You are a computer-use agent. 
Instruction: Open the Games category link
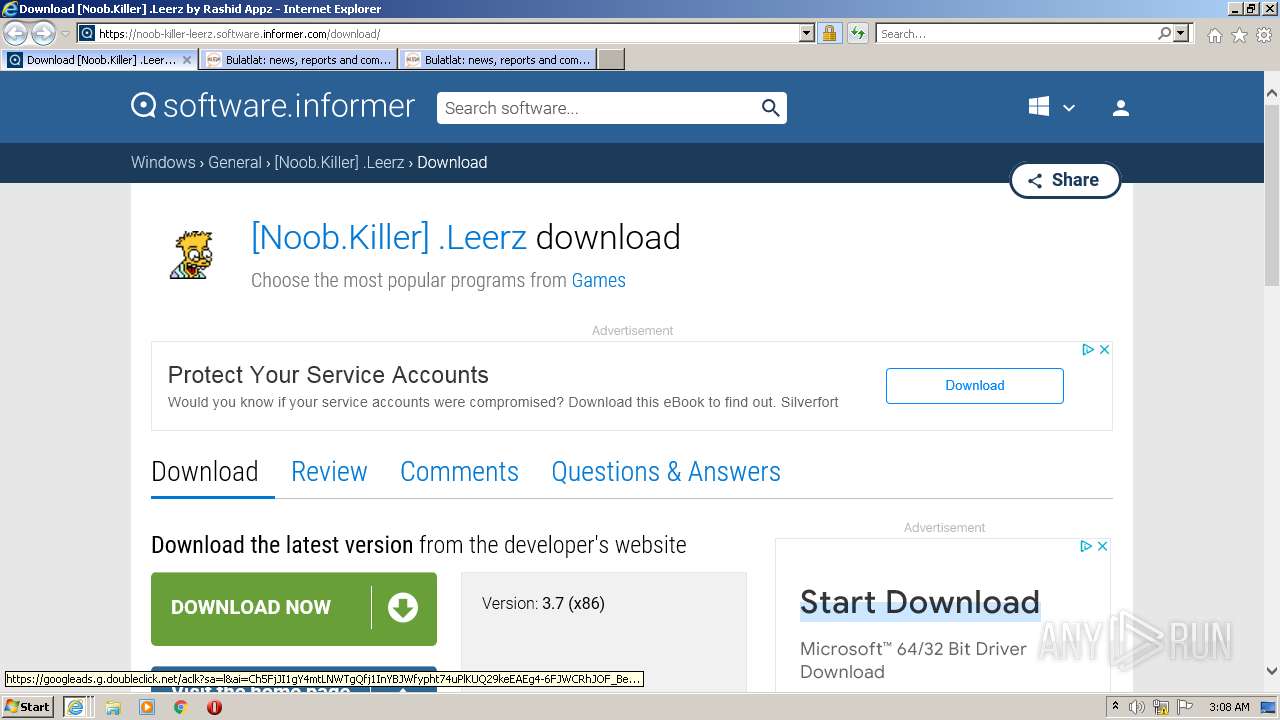pos(598,280)
